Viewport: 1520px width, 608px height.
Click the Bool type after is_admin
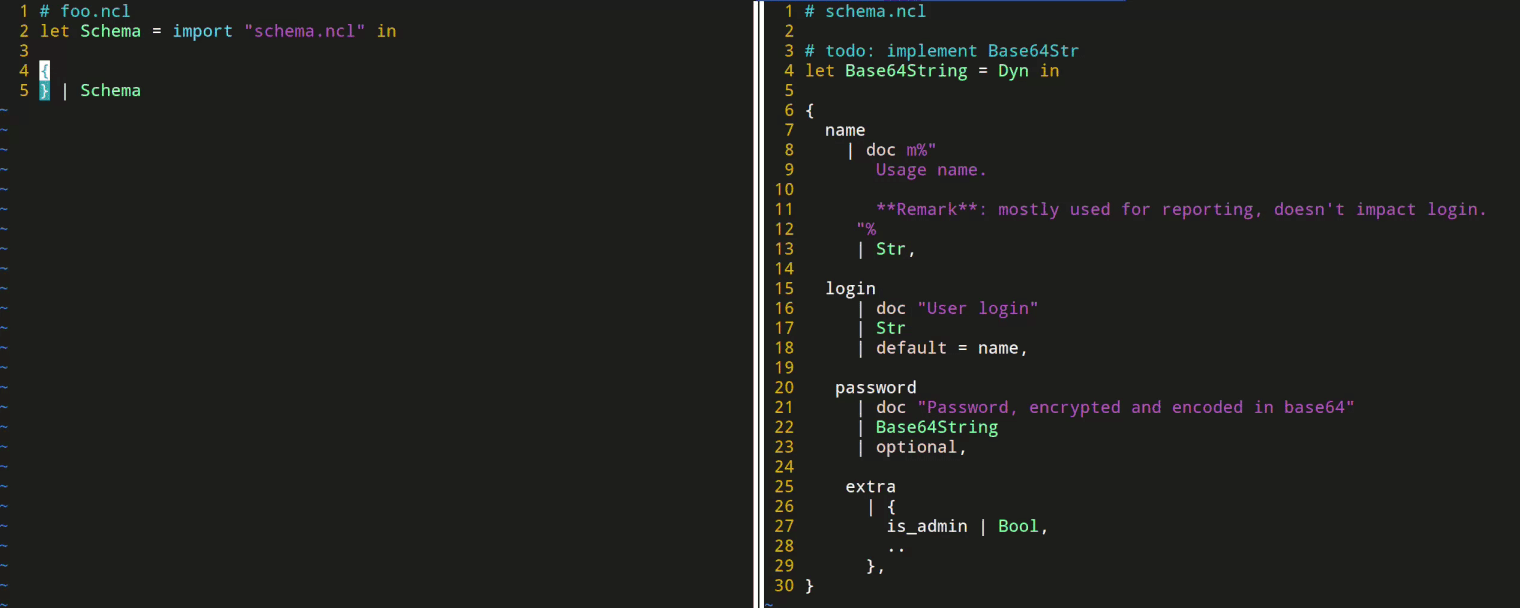pos(1018,526)
